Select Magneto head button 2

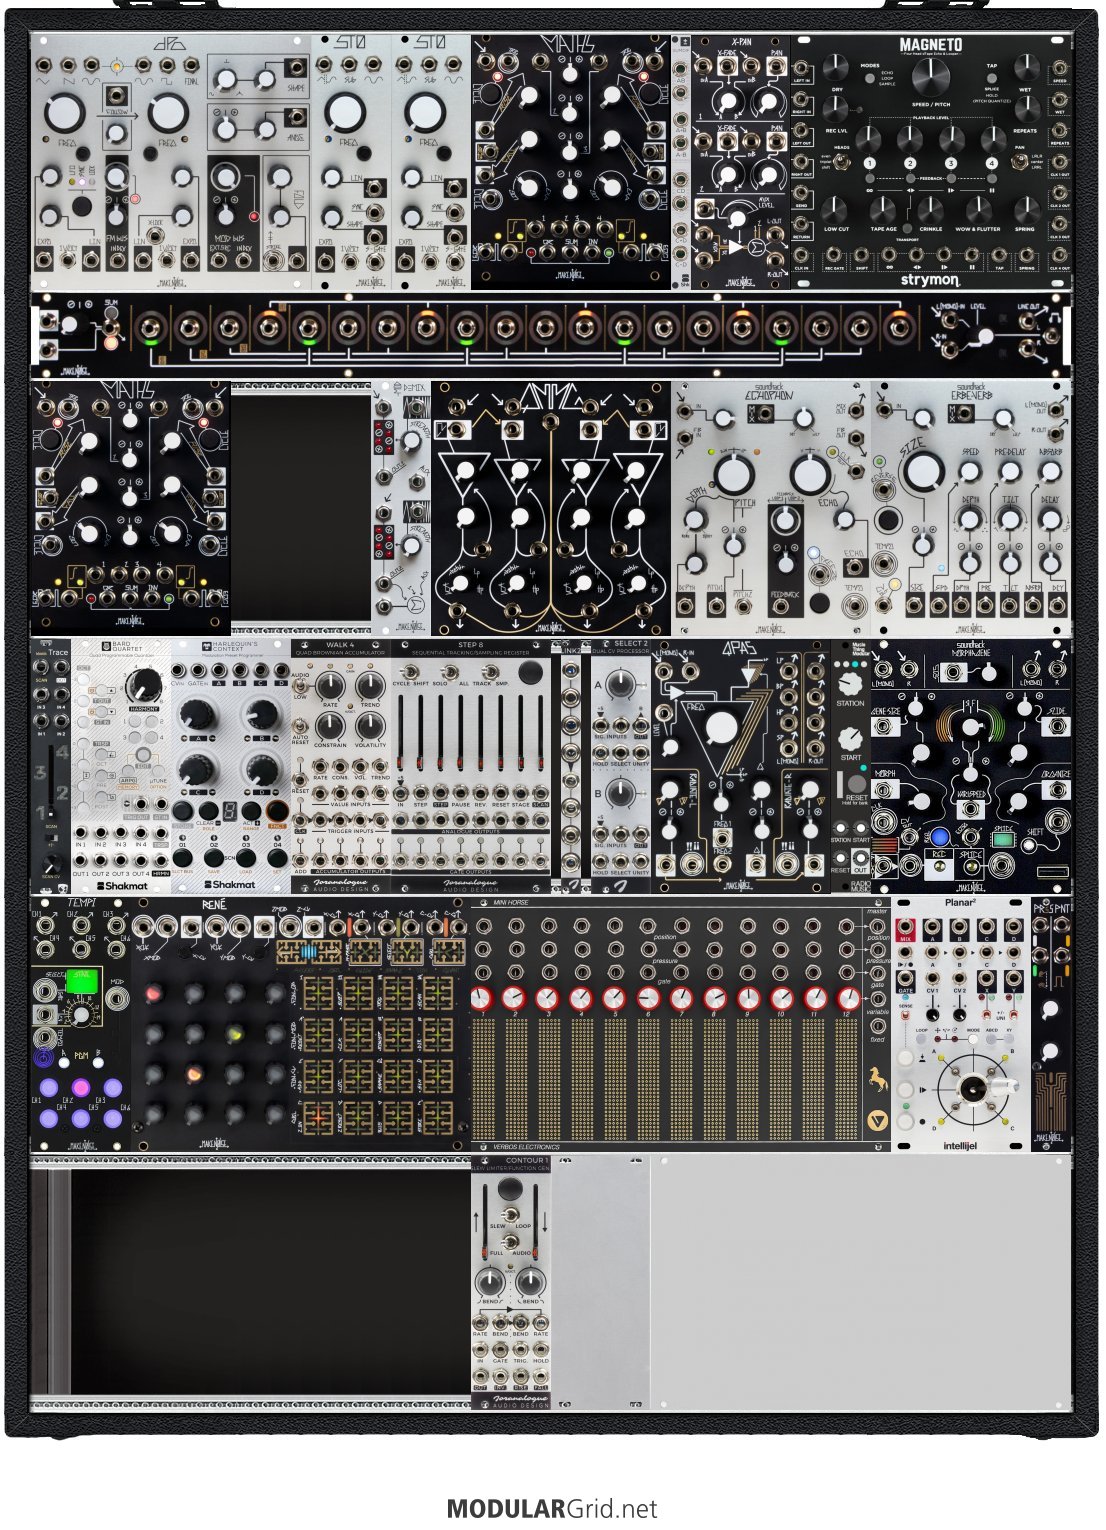910,163
